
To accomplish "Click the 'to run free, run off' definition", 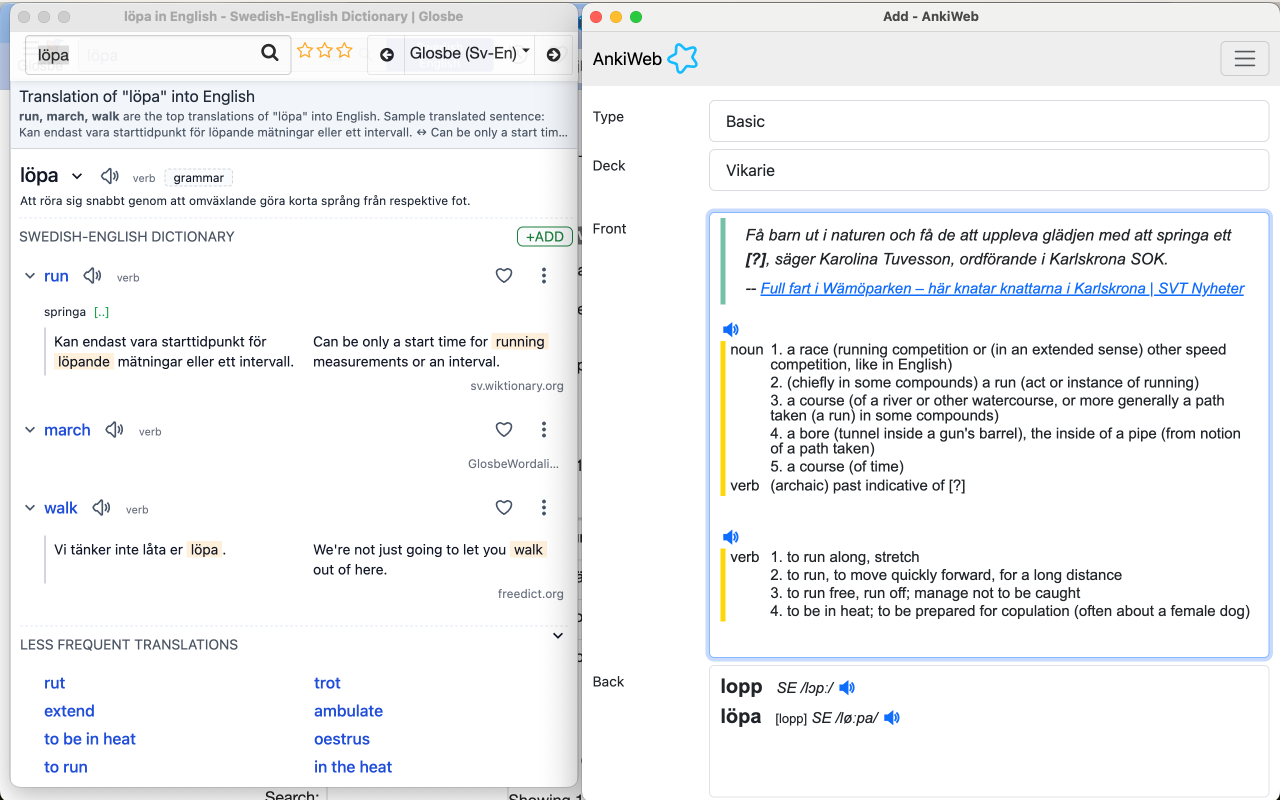I will point(926,593).
